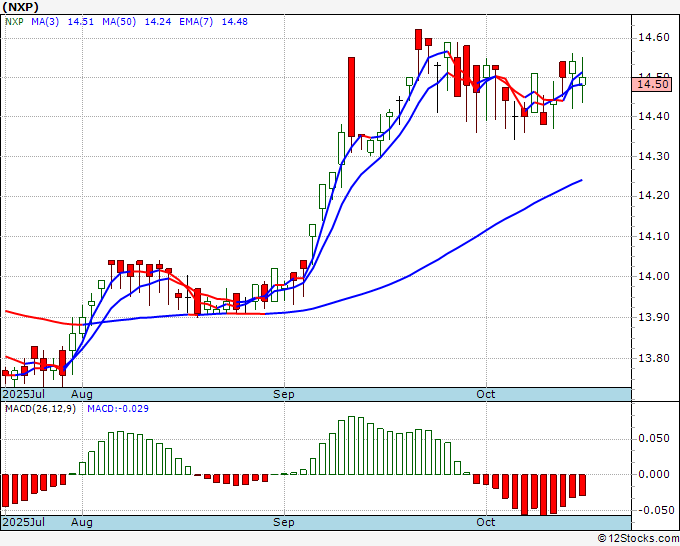Click Aug on the MACD panel axis
680x546 pixels.
(82, 522)
